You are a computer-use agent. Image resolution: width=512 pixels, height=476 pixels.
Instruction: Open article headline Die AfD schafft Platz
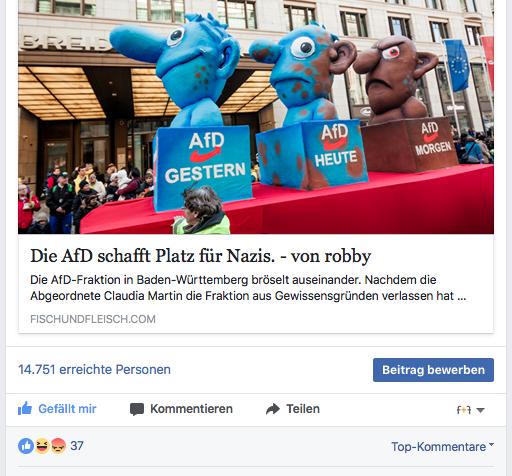coord(201,256)
